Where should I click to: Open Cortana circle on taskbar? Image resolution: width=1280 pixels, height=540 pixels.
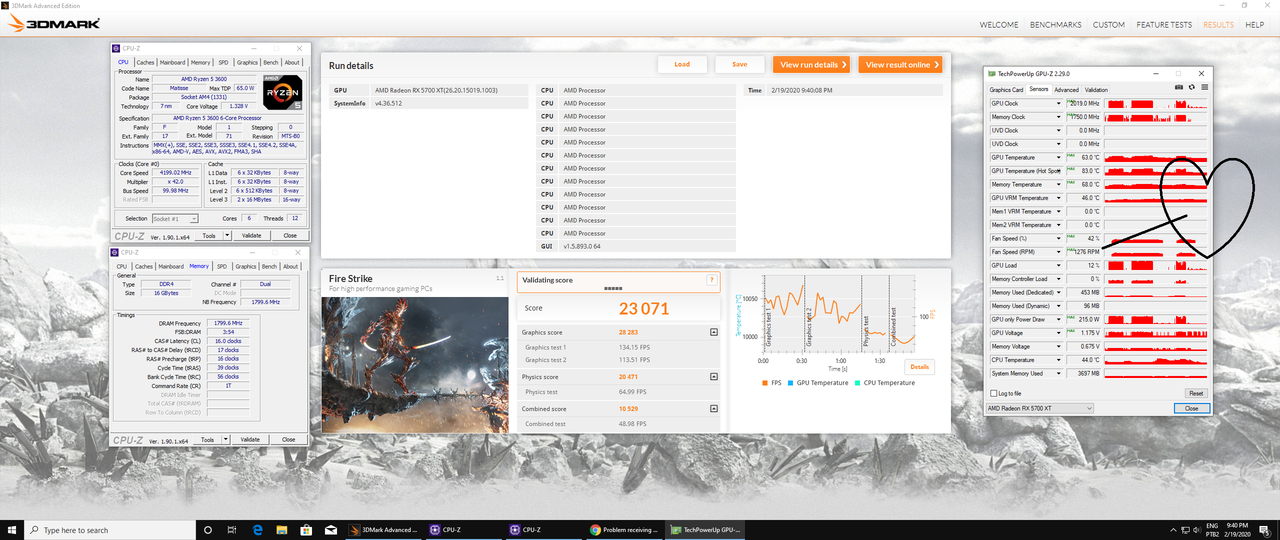coord(207,530)
